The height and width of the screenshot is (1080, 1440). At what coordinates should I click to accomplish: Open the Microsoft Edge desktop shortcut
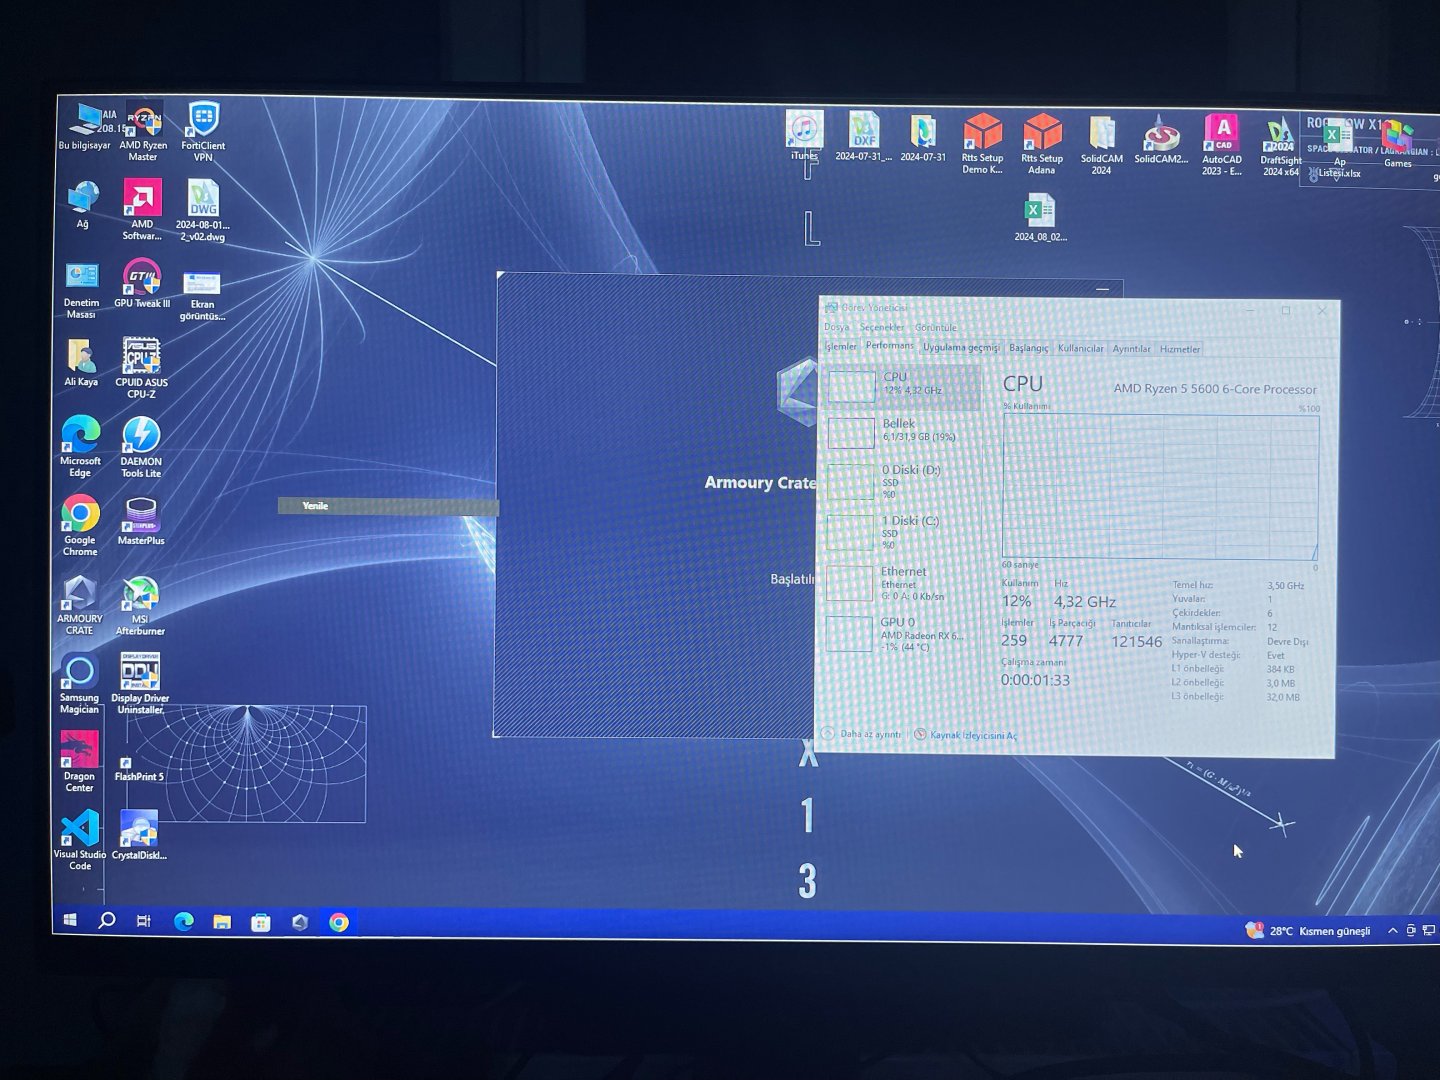click(80, 447)
